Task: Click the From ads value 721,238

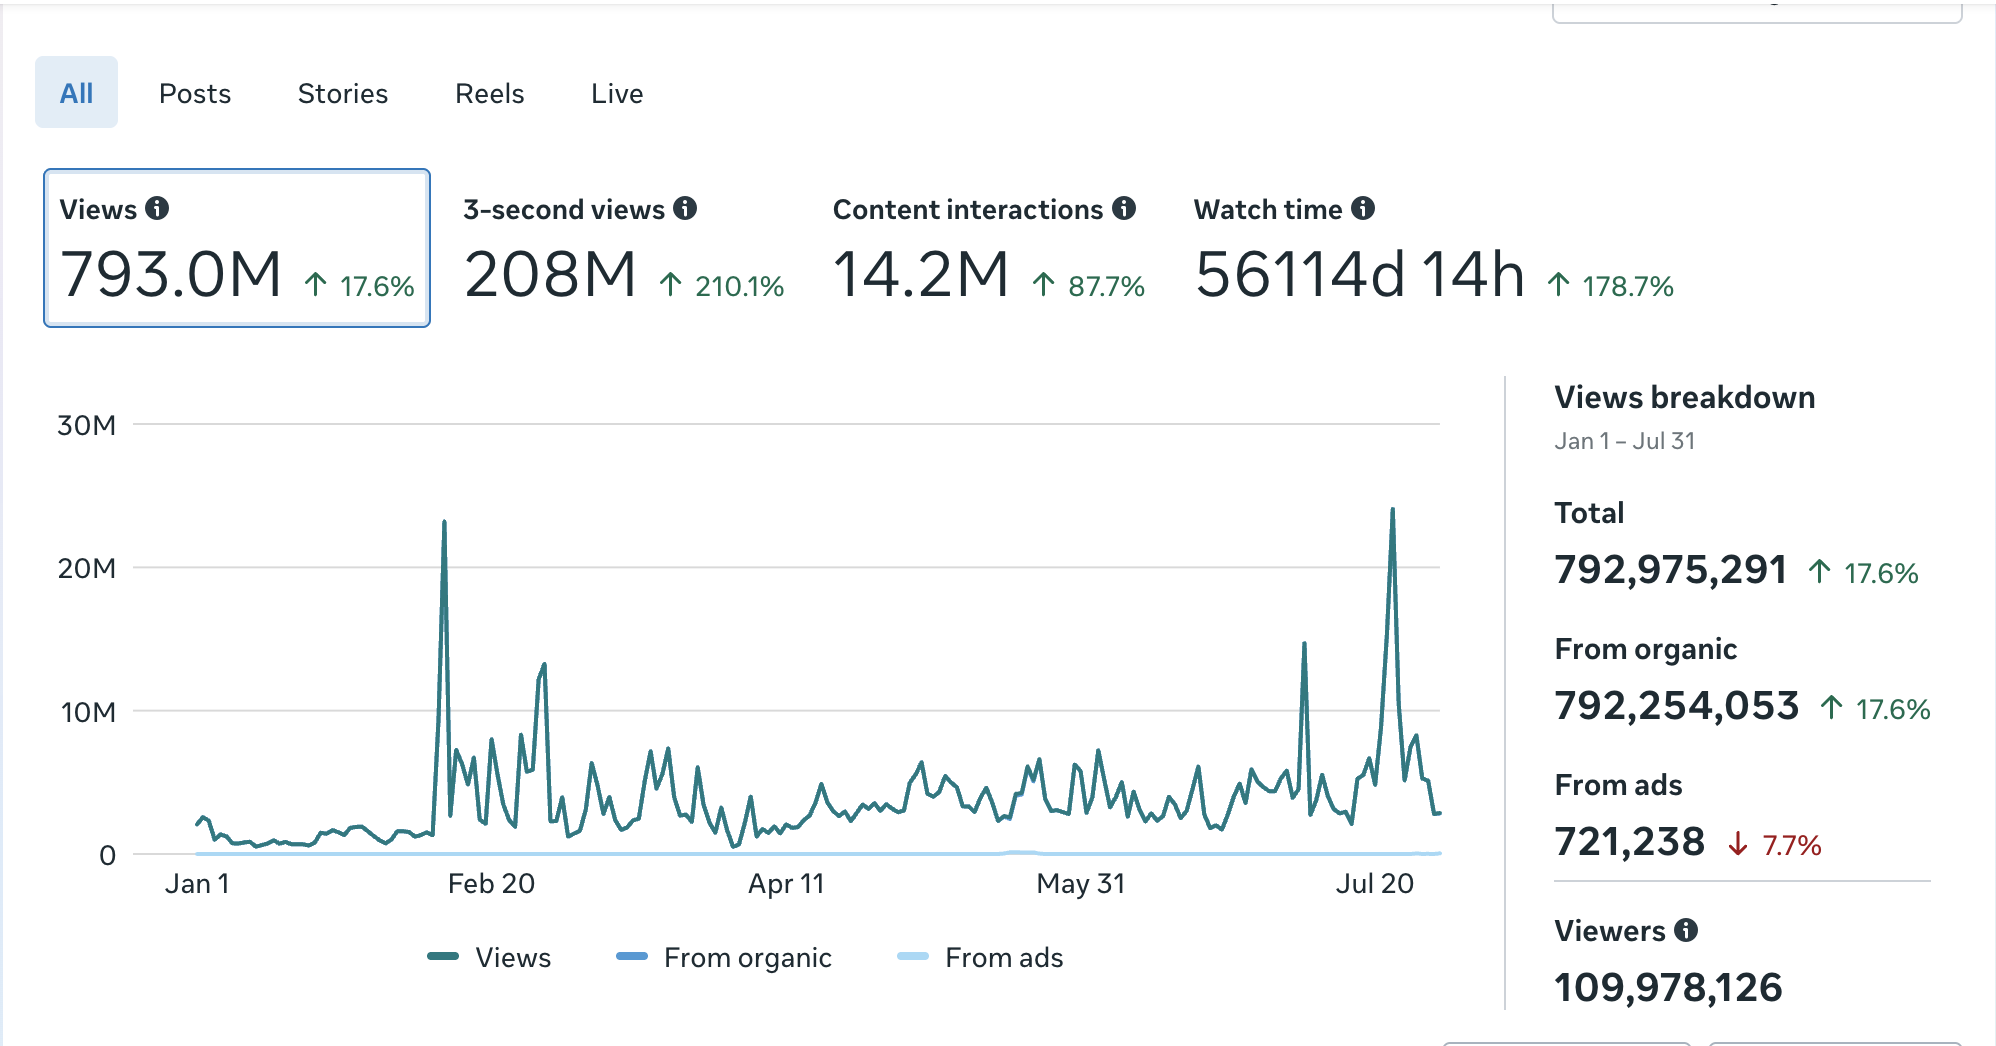Action: pyautogui.click(x=1629, y=842)
